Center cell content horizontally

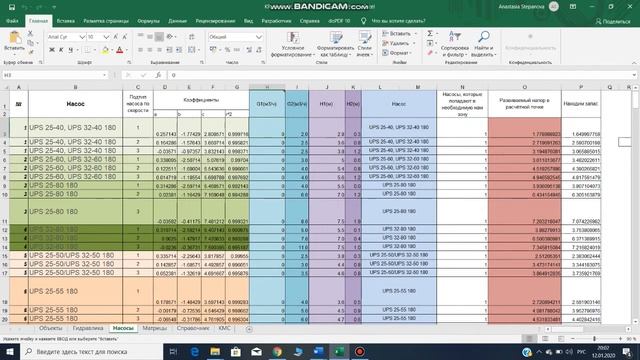point(150,50)
